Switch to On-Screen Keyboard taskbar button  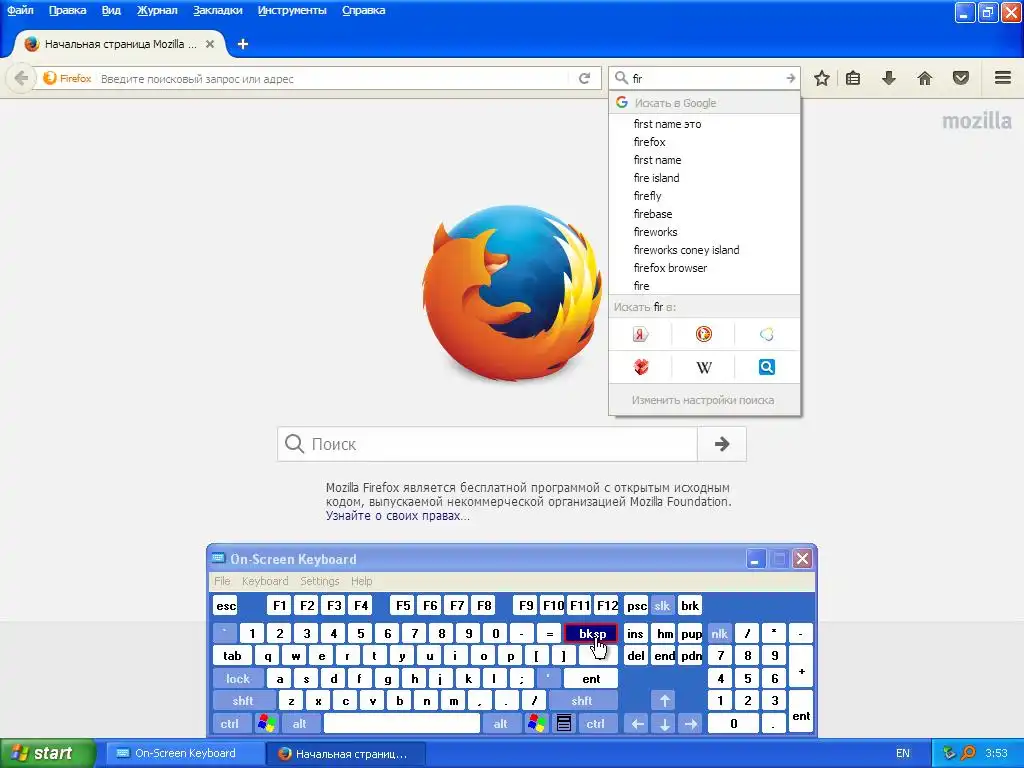pyautogui.click(x=185, y=753)
